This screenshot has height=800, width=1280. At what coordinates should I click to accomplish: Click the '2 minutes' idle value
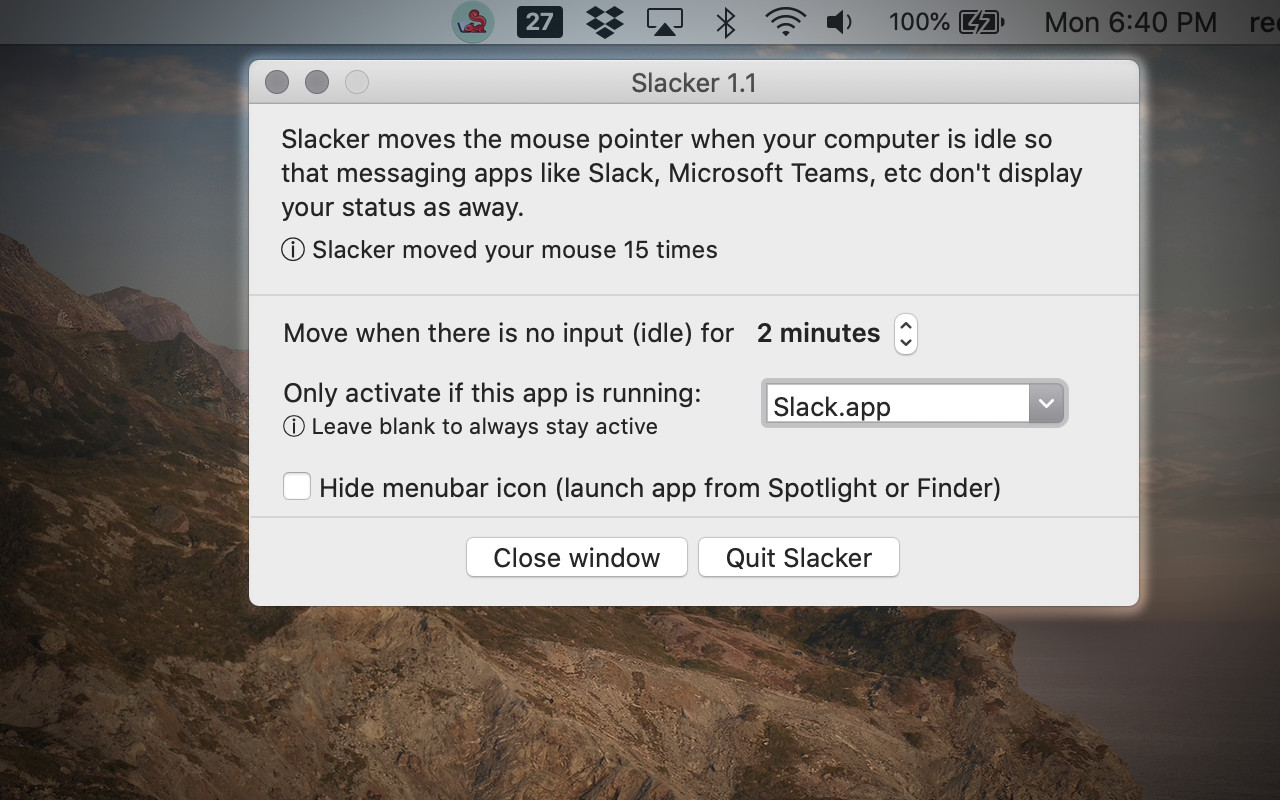click(x=818, y=333)
